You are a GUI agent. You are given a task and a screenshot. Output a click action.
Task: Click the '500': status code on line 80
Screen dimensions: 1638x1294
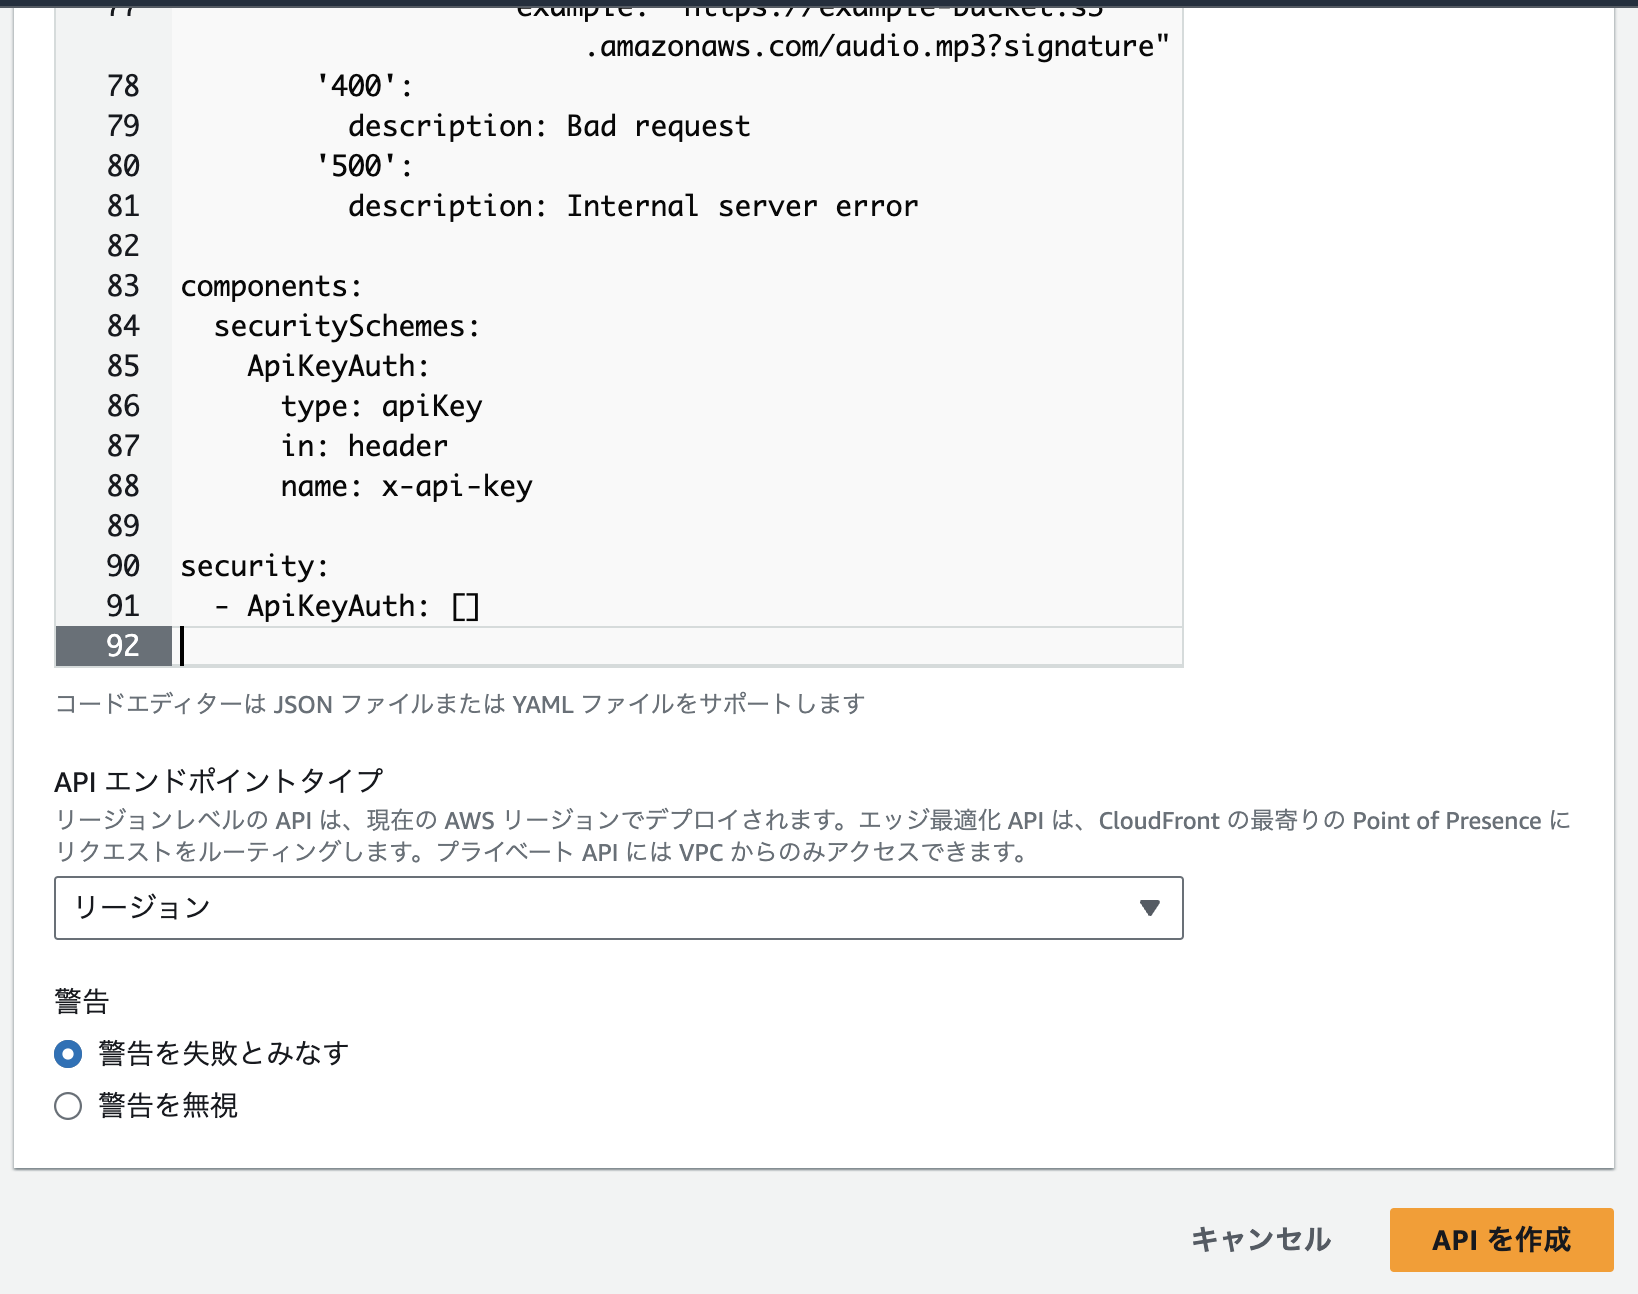(x=364, y=166)
